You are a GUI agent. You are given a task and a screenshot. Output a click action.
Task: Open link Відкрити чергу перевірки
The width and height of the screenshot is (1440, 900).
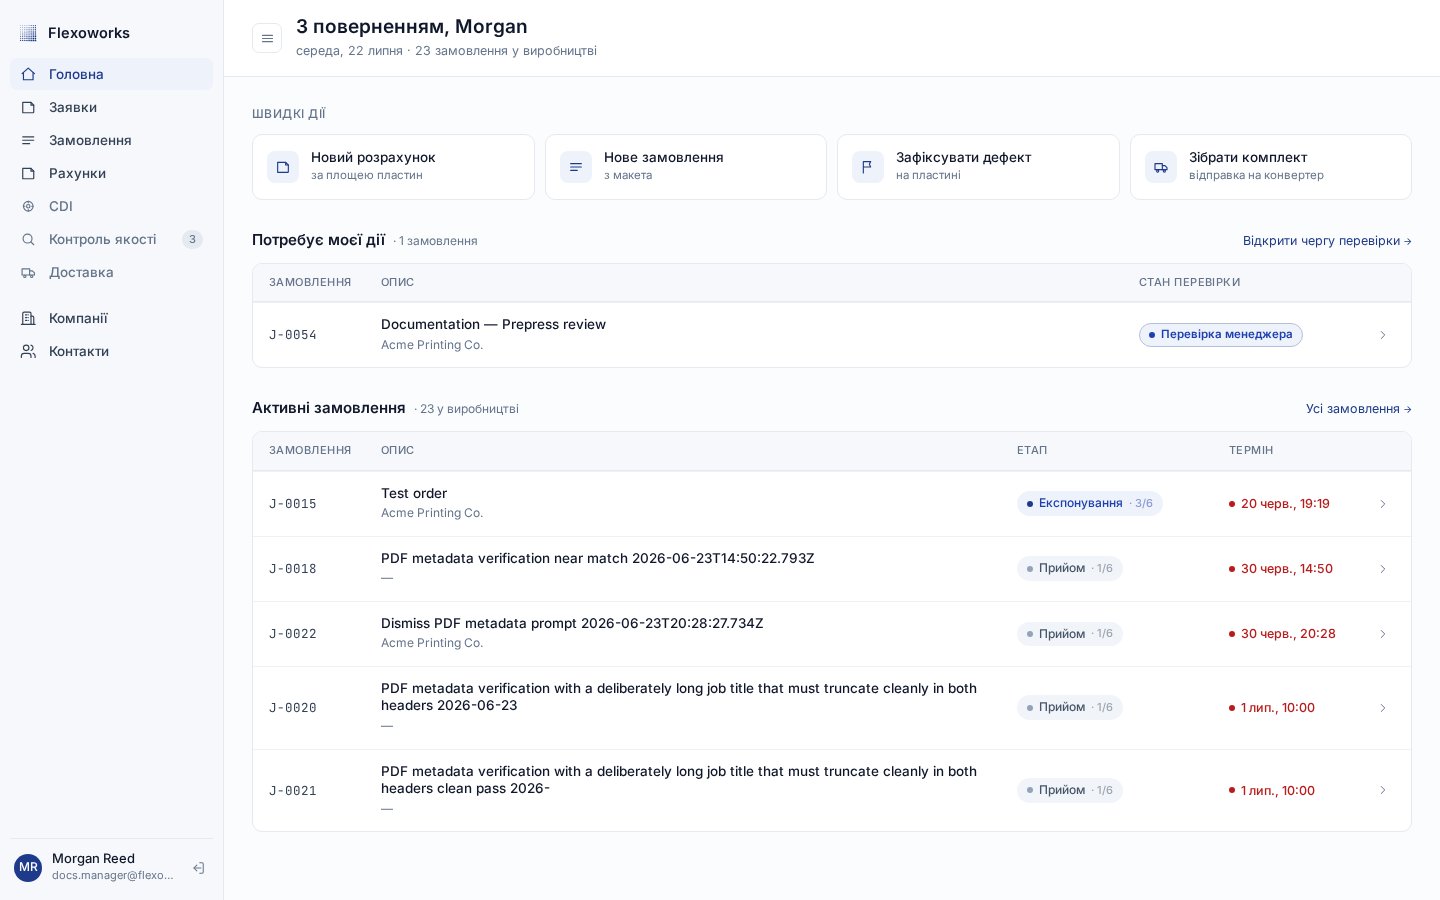(x=1327, y=241)
